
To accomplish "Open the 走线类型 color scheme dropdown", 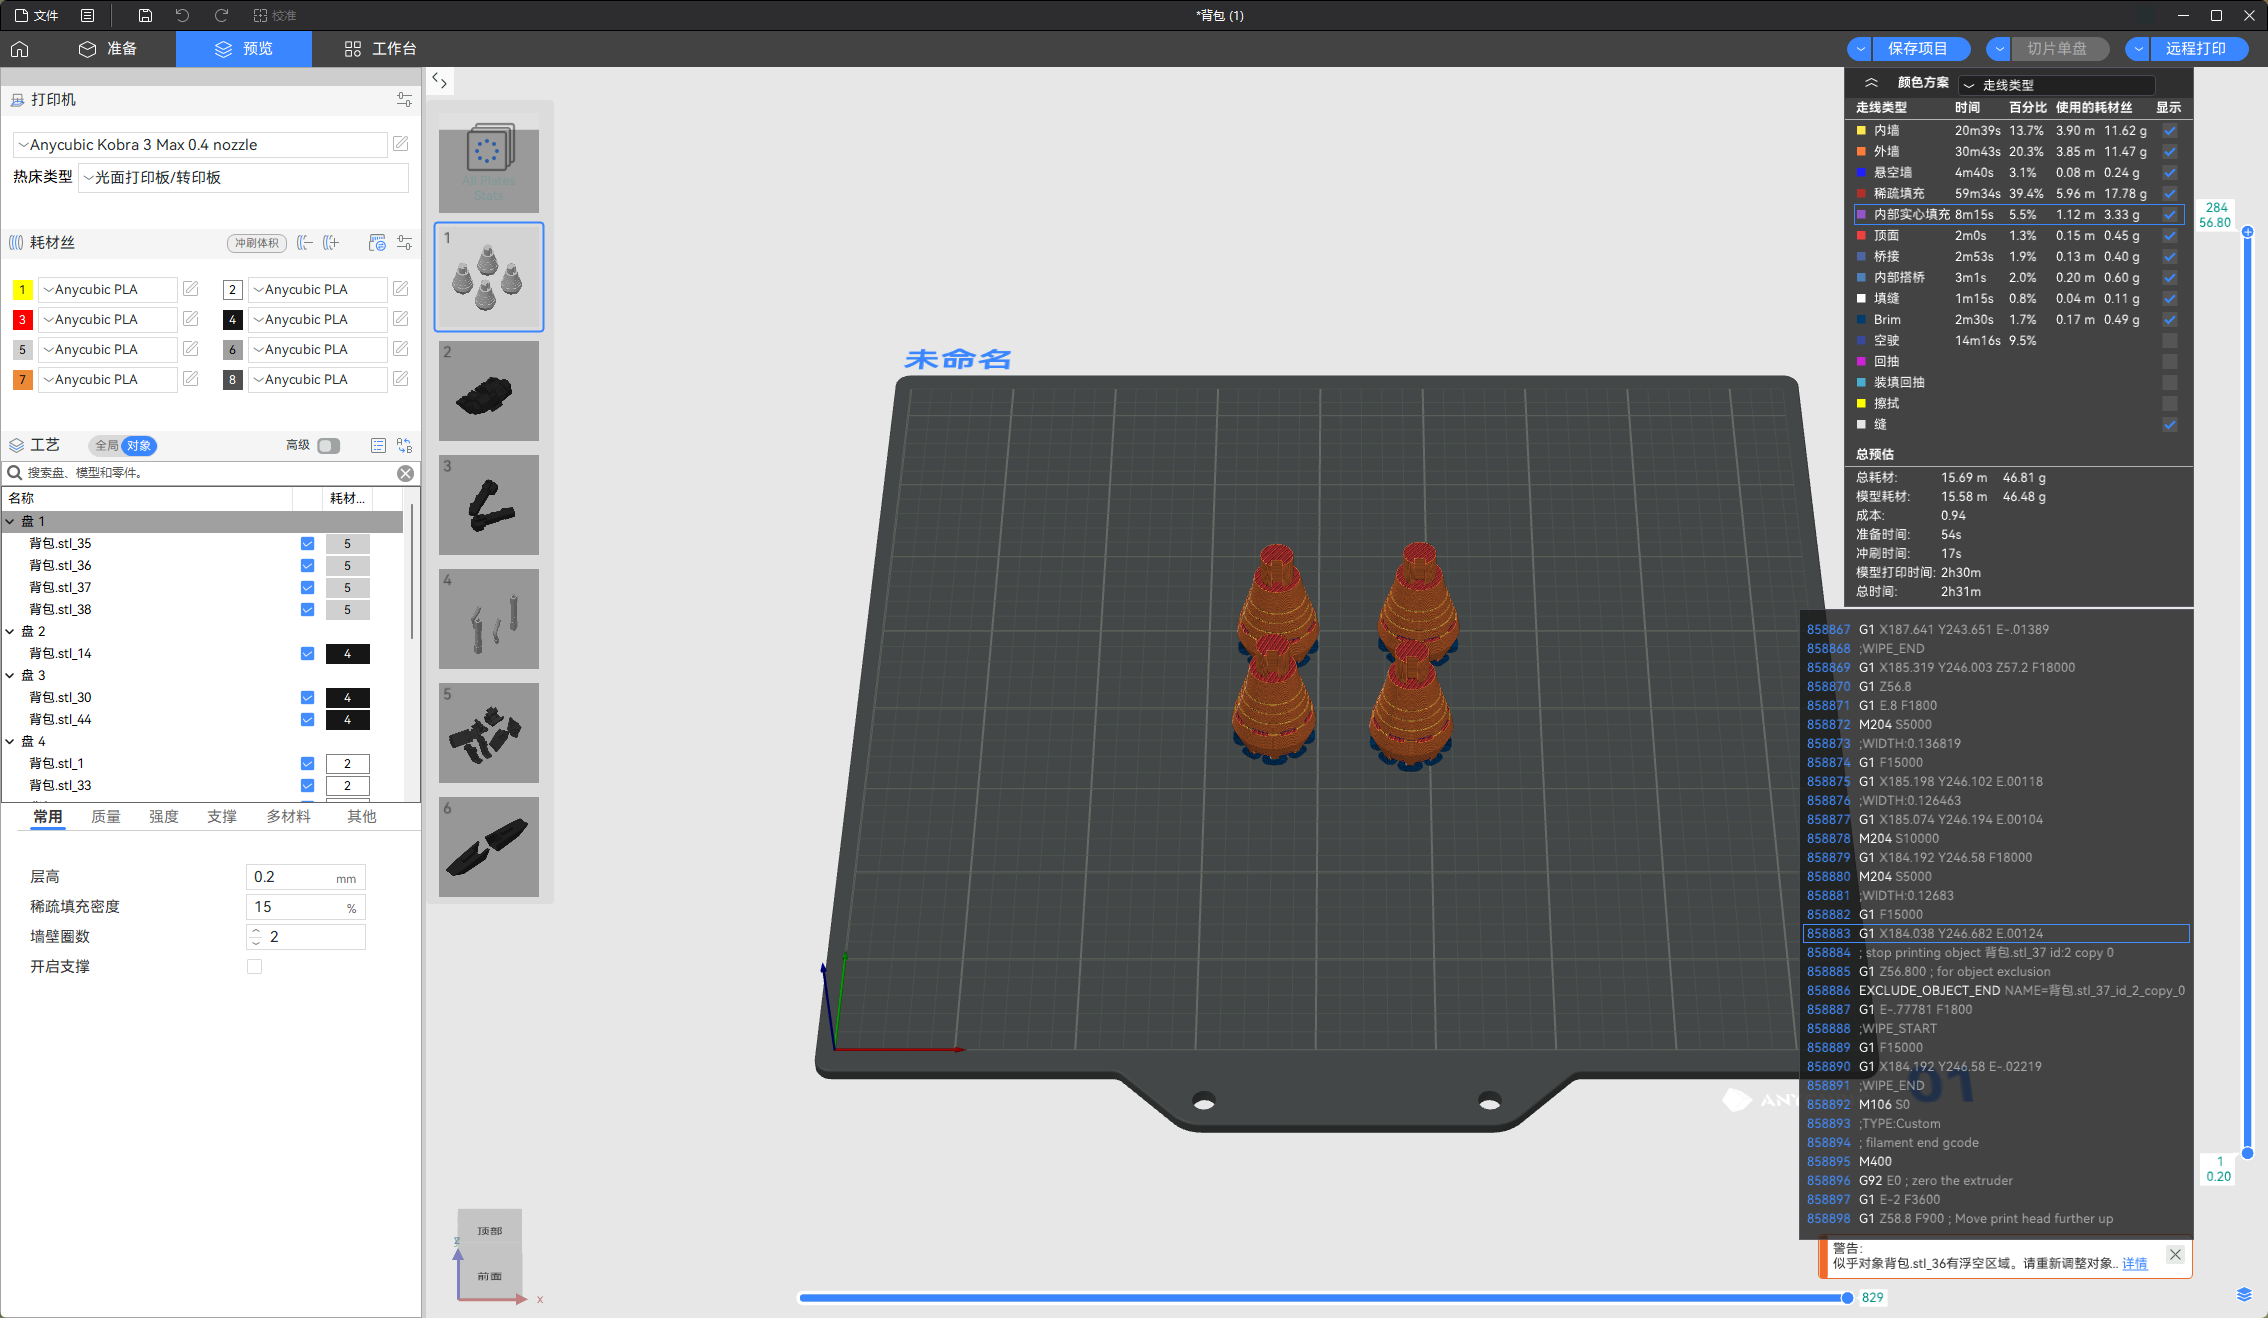I will [x=2058, y=85].
